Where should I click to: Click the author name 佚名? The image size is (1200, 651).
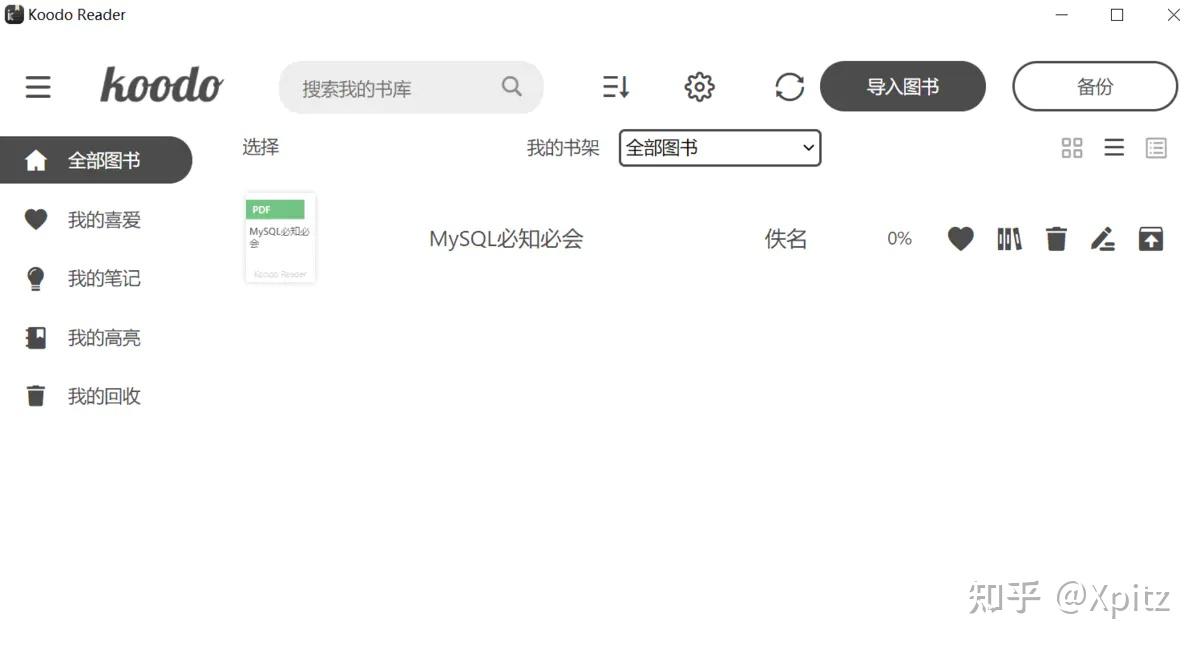click(x=786, y=239)
